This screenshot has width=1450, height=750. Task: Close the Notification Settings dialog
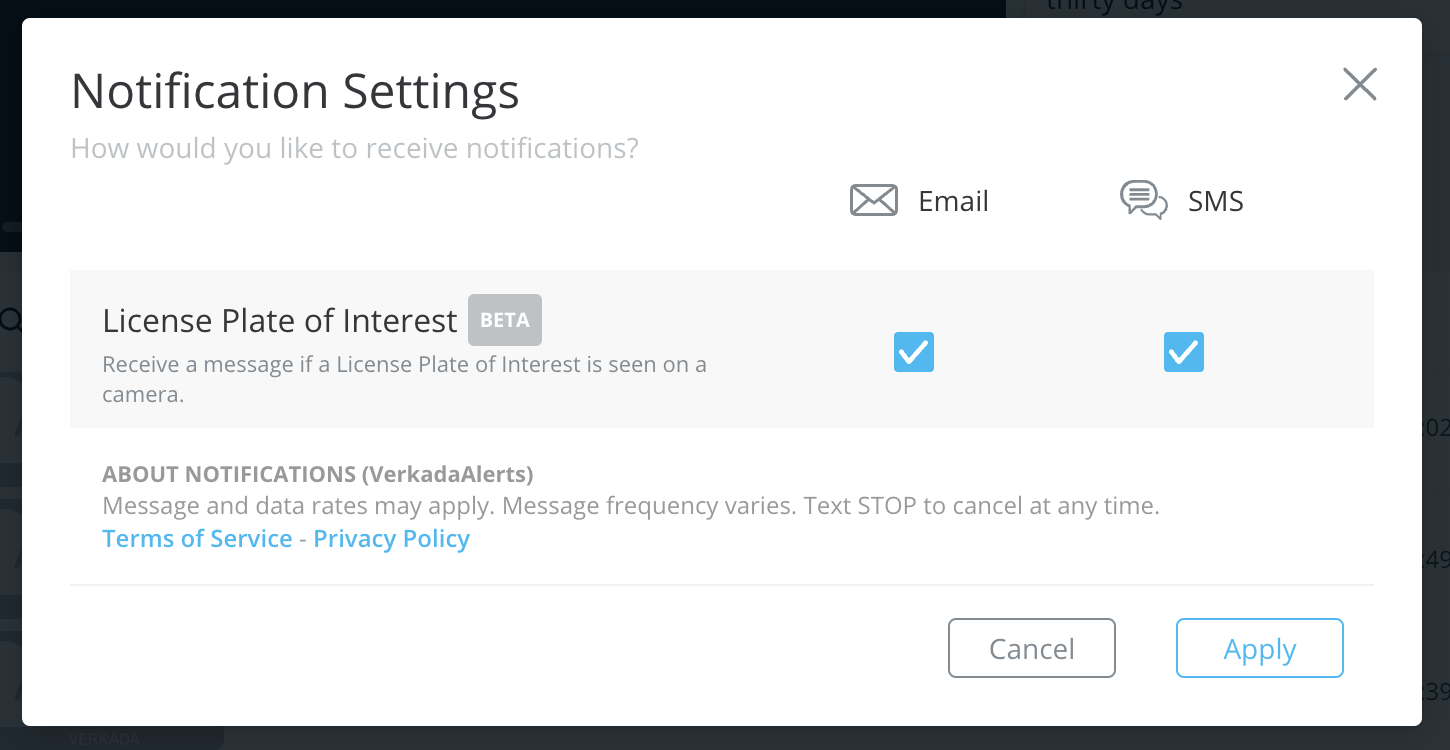(1360, 85)
